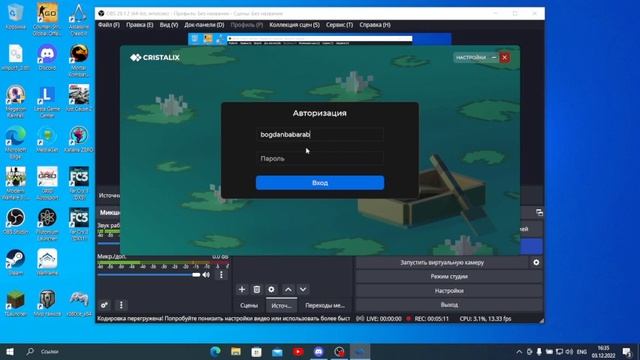Viewport: 640px width, 360px height.
Task: Open Modern Warfare desktop shortcut
Action: (16, 183)
